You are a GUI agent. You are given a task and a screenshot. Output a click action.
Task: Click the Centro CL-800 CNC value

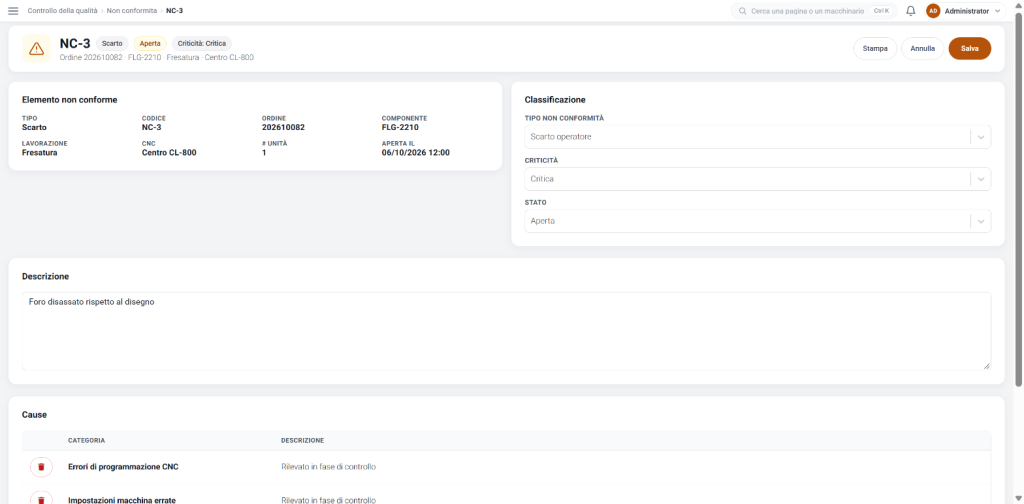pos(169,153)
